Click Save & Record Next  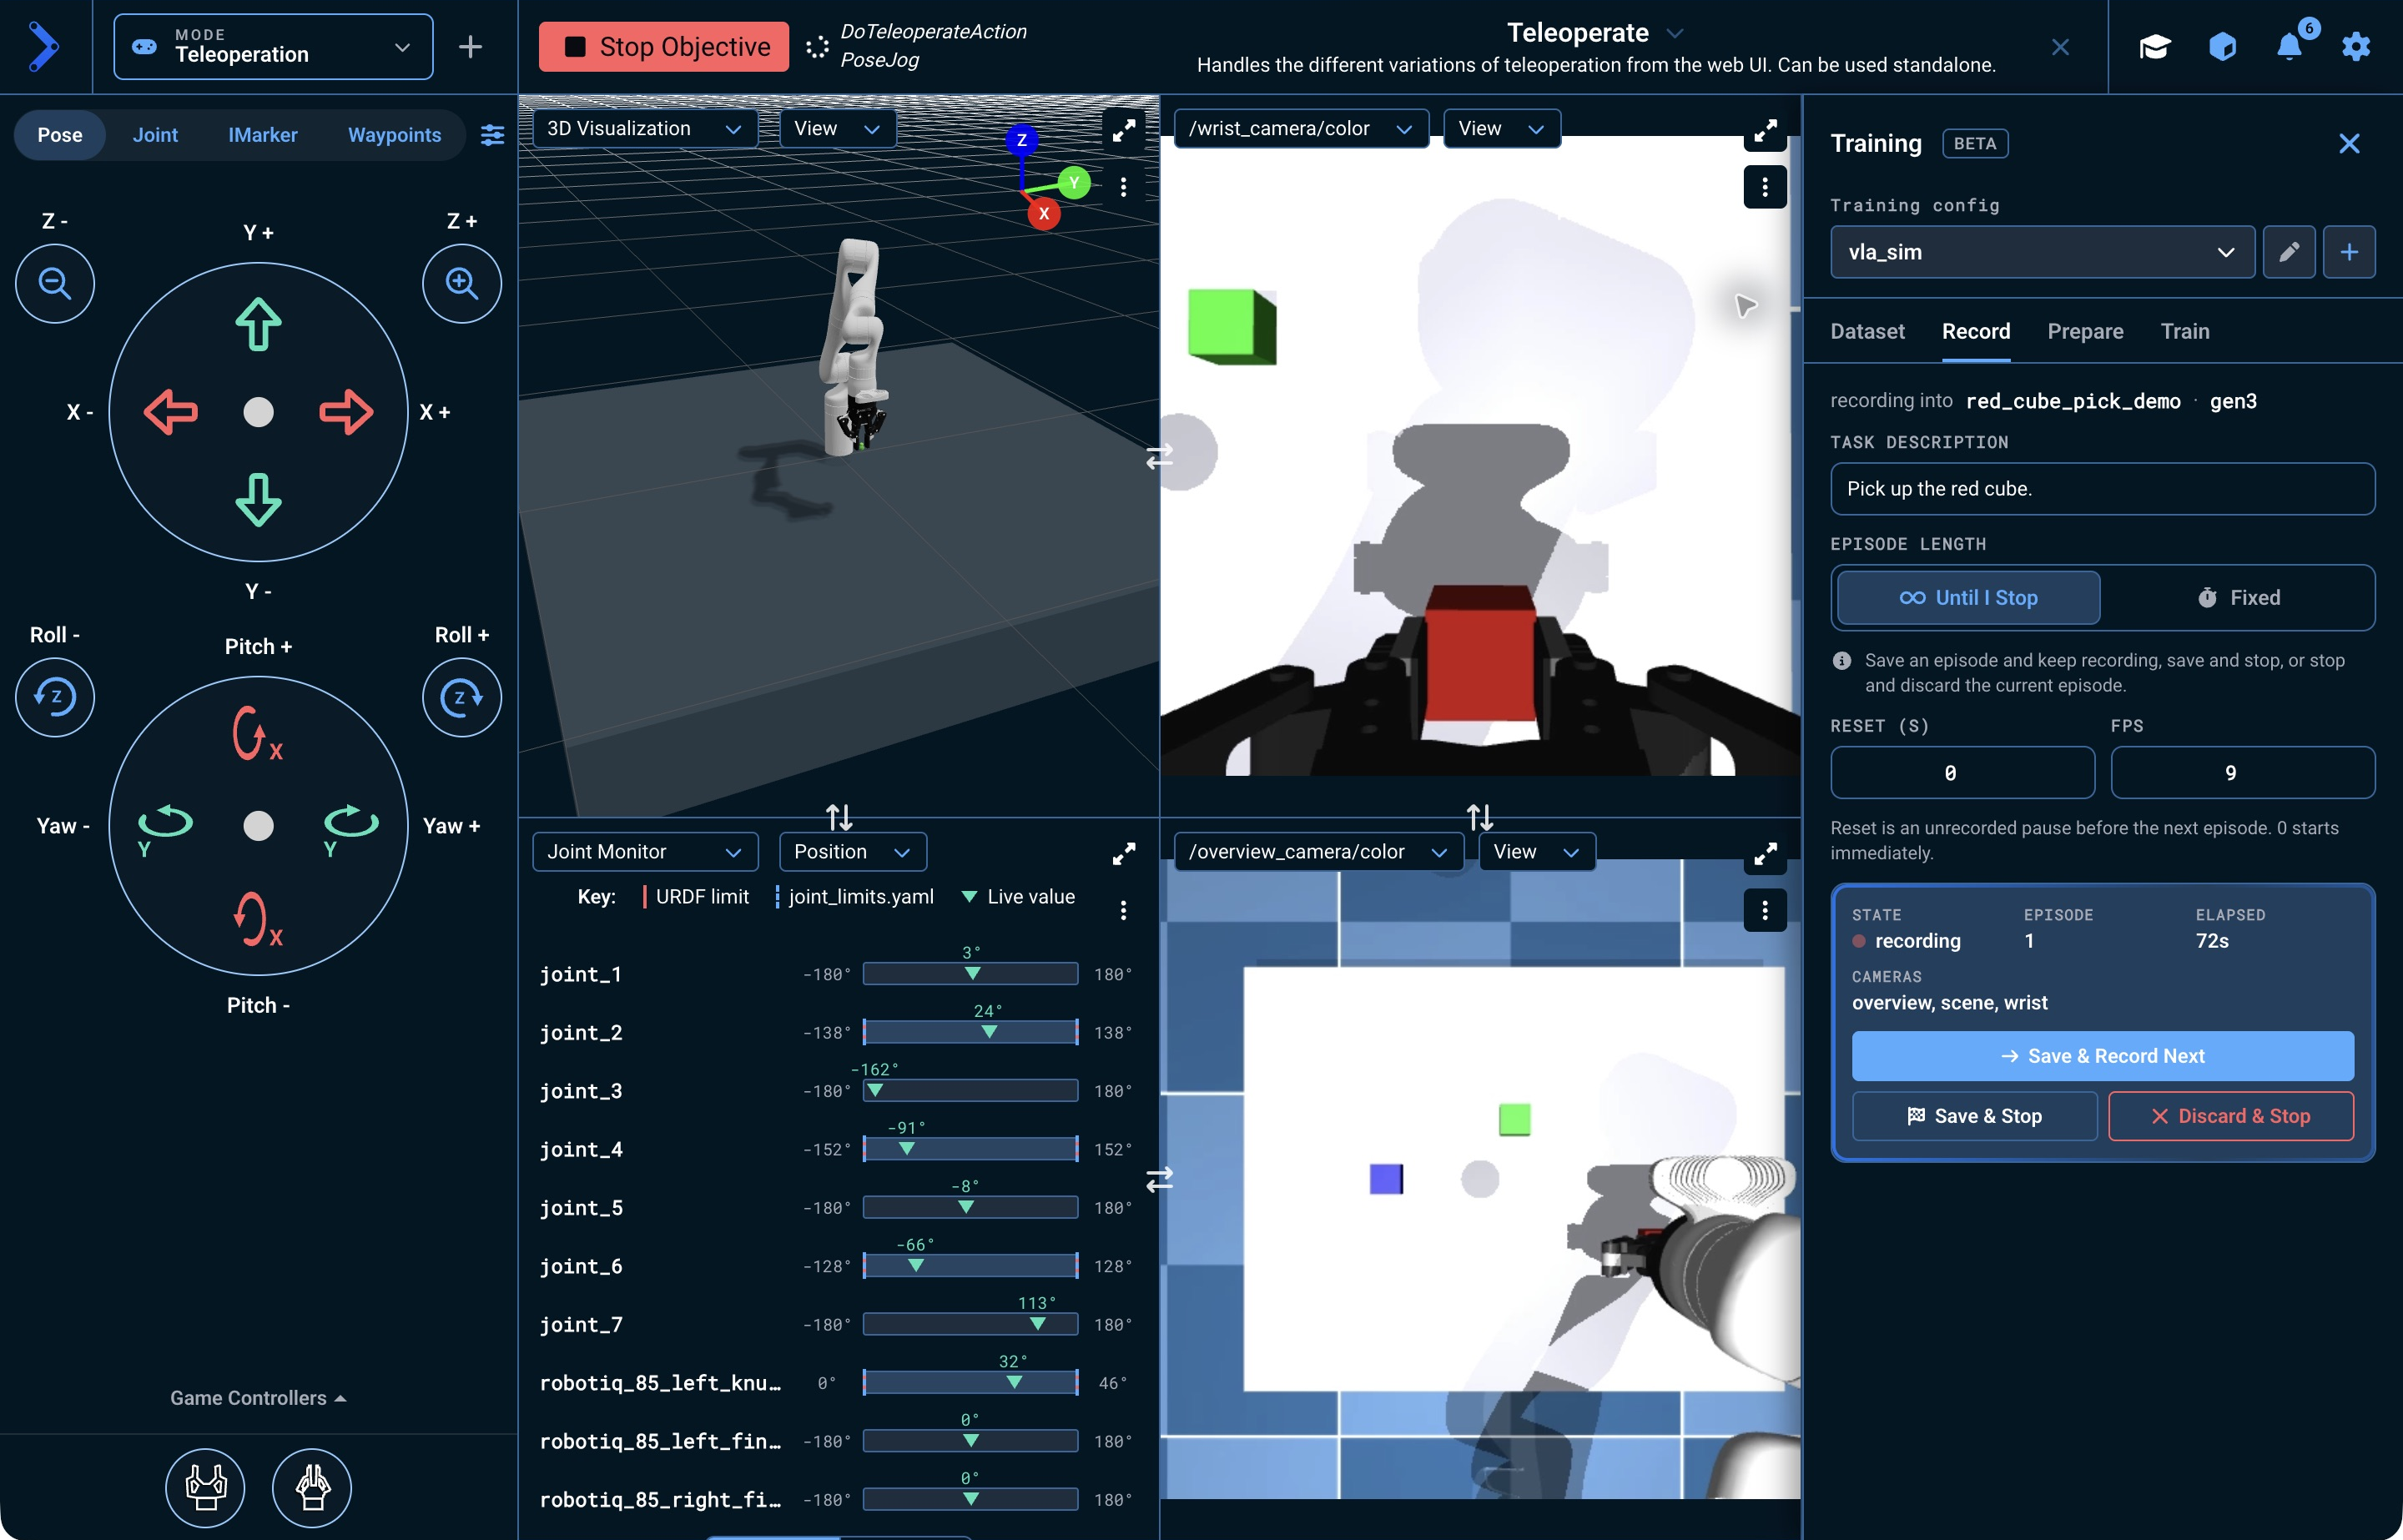2102,1056
